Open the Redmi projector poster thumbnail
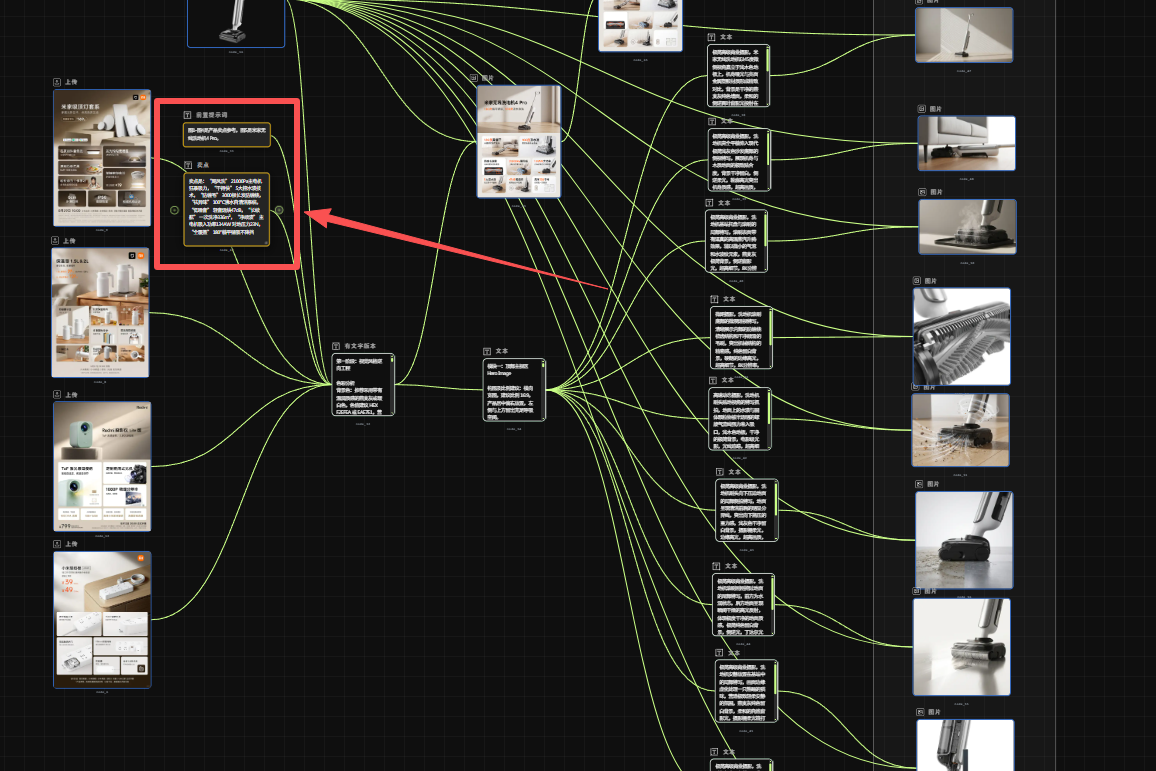1156x771 pixels. click(101, 466)
